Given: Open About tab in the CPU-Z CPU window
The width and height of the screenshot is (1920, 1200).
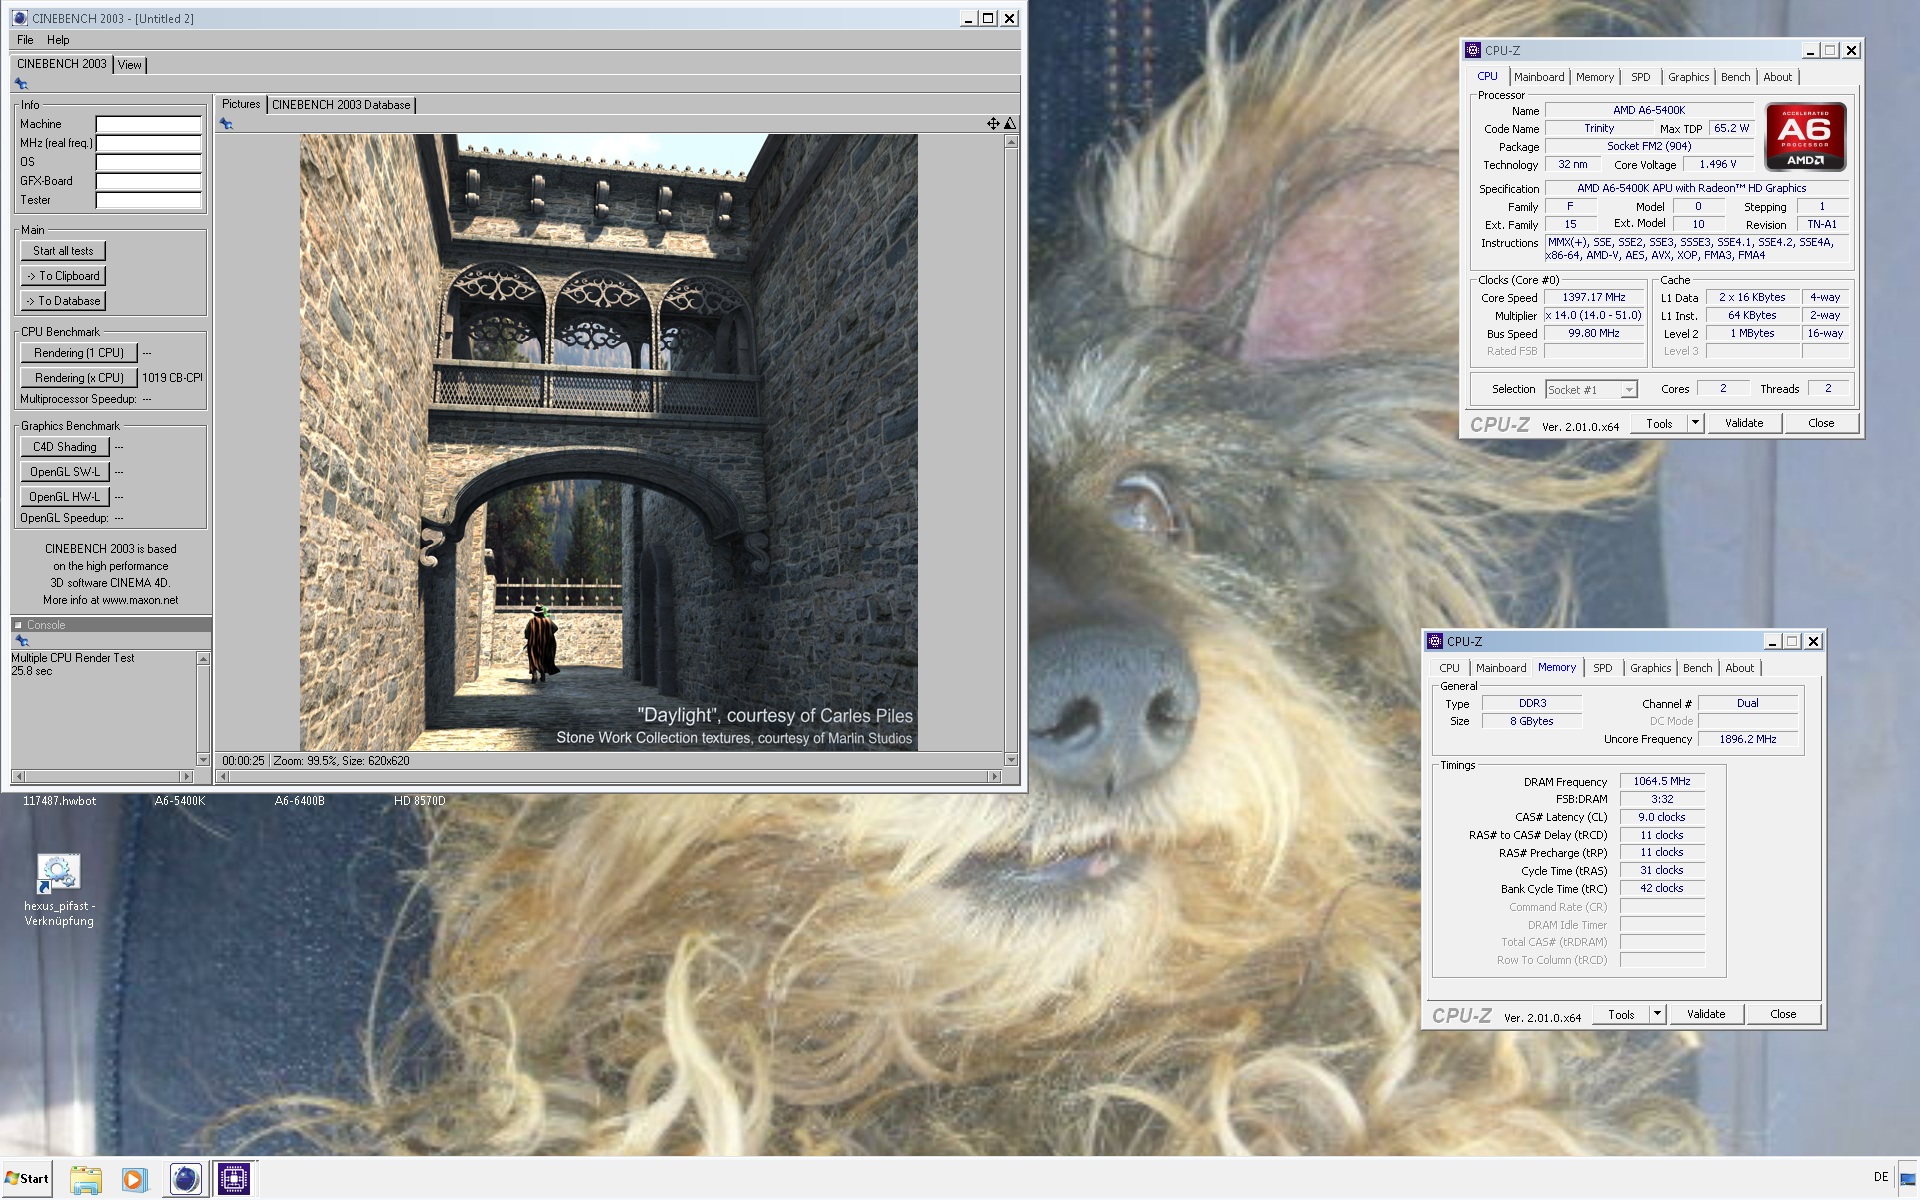Looking at the screenshot, I should (1778, 77).
